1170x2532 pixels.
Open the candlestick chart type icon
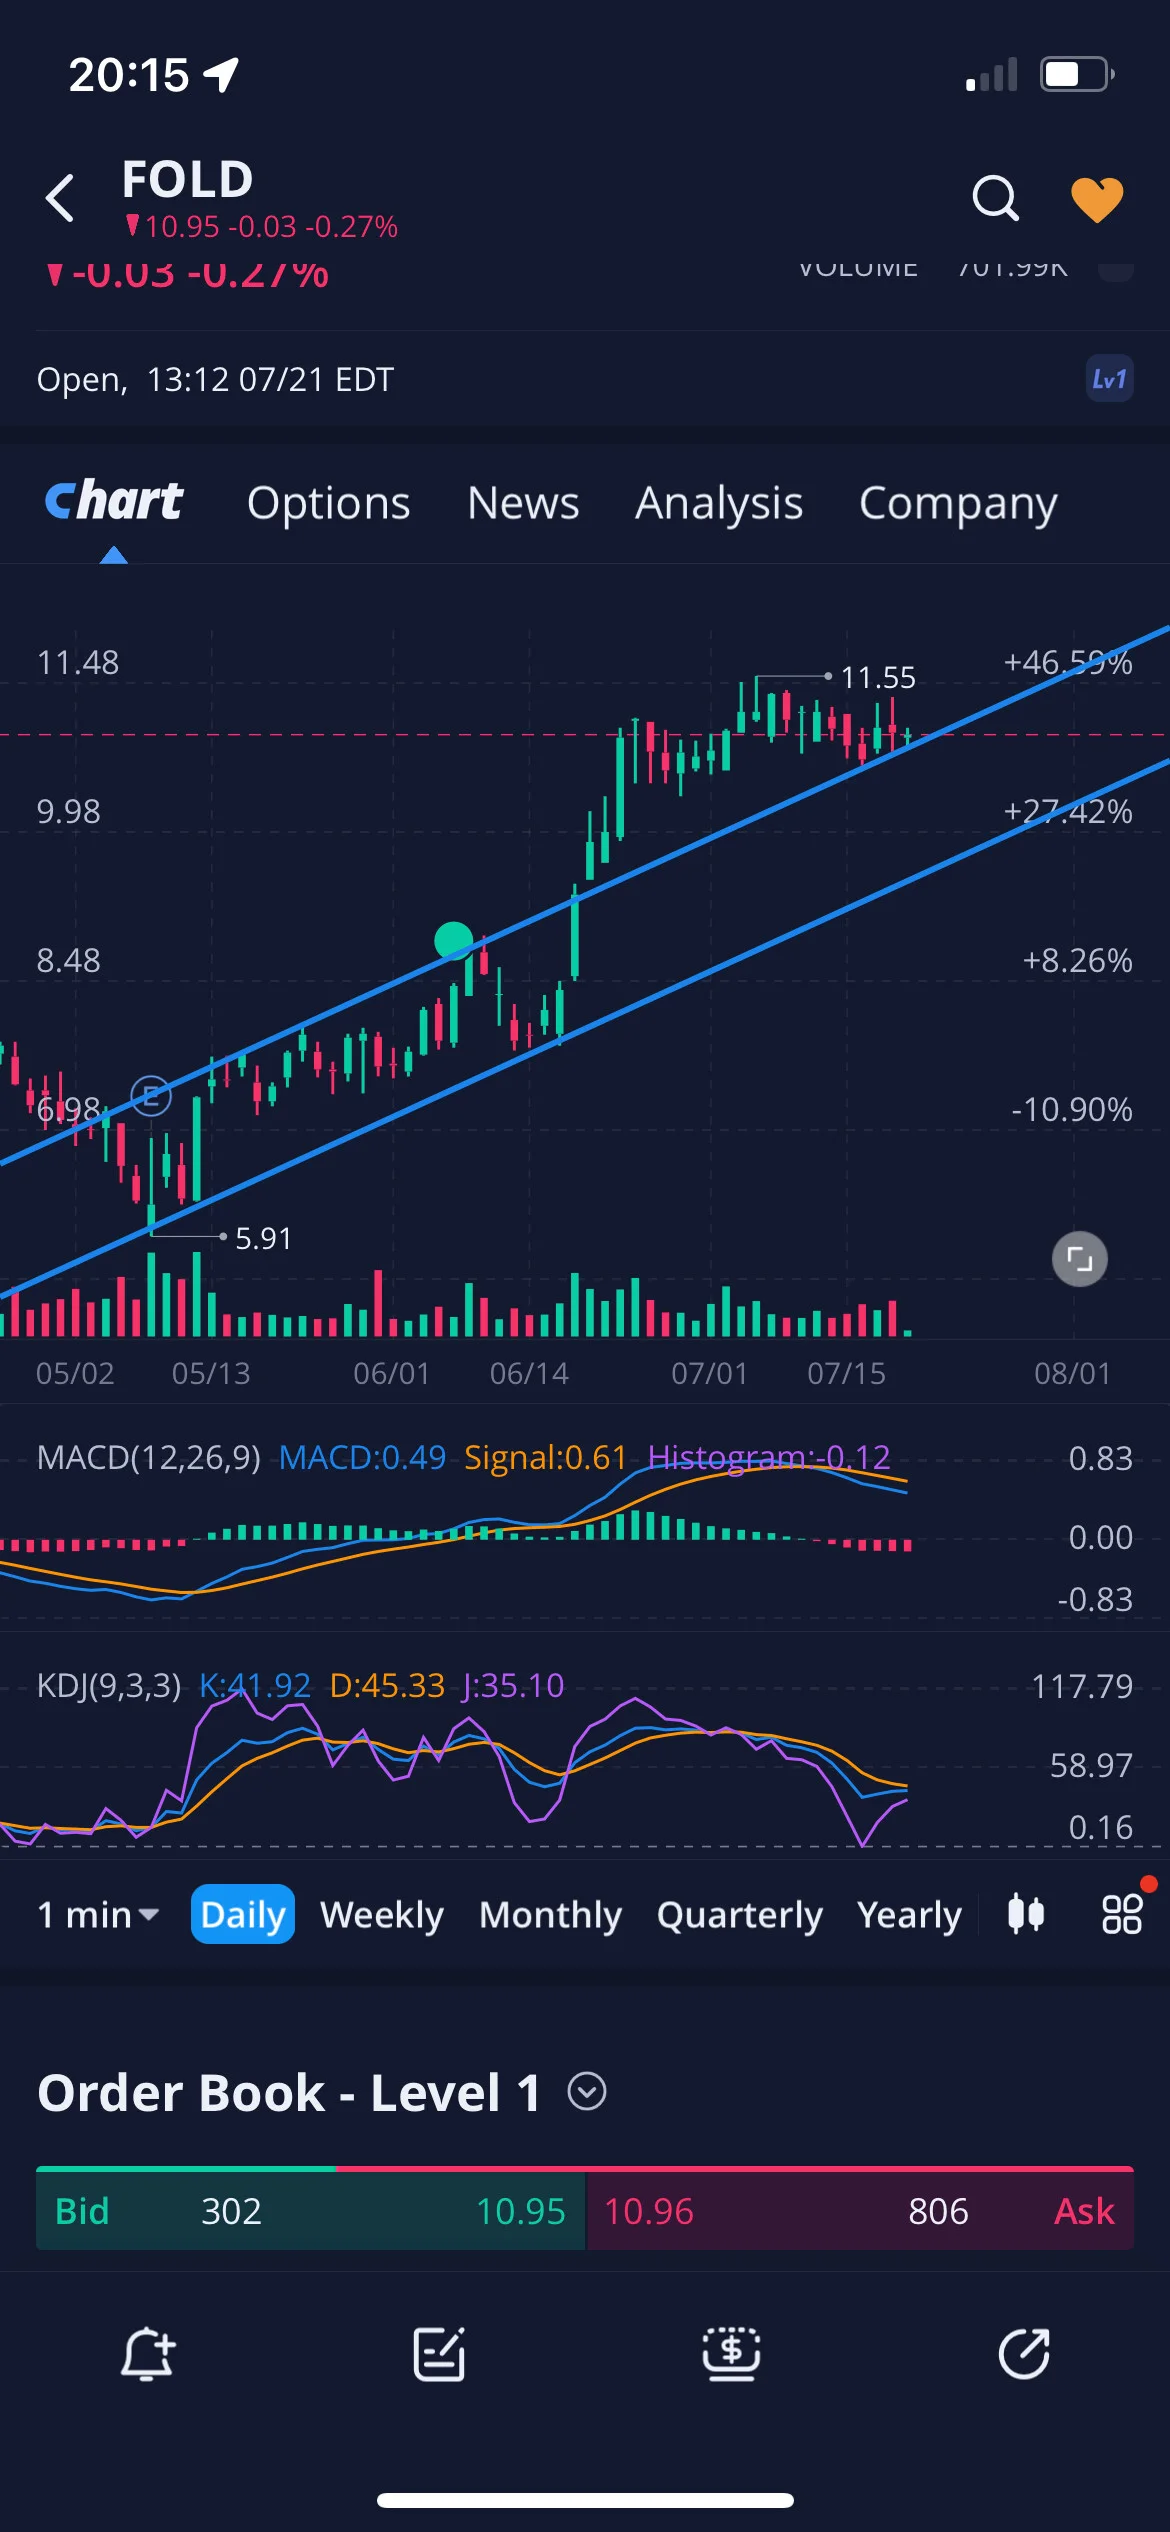(1026, 1914)
